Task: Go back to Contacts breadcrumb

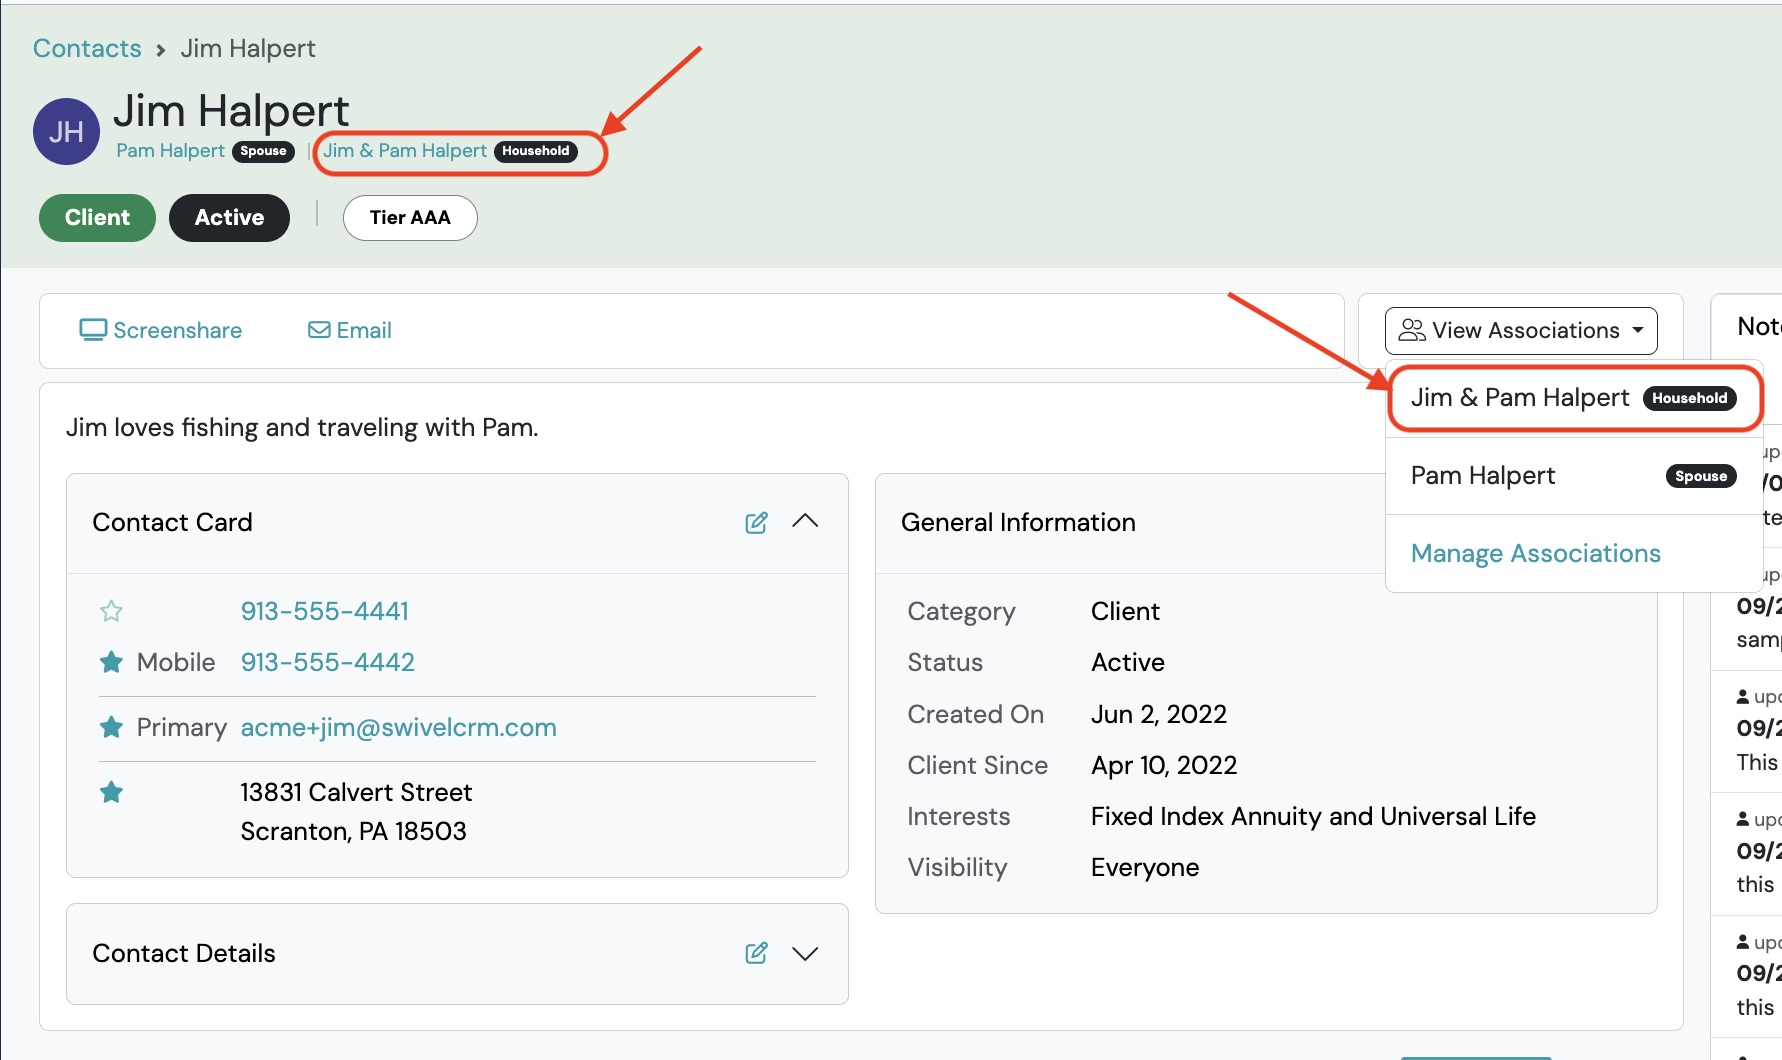Action: (x=87, y=48)
